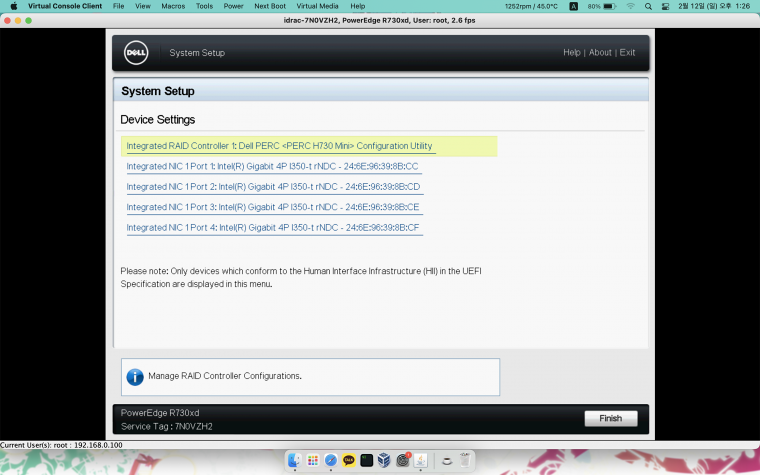The height and width of the screenshot is (475, 760).
Task: Open KakaoTalk from the Dock
Action: coord(348,460)
